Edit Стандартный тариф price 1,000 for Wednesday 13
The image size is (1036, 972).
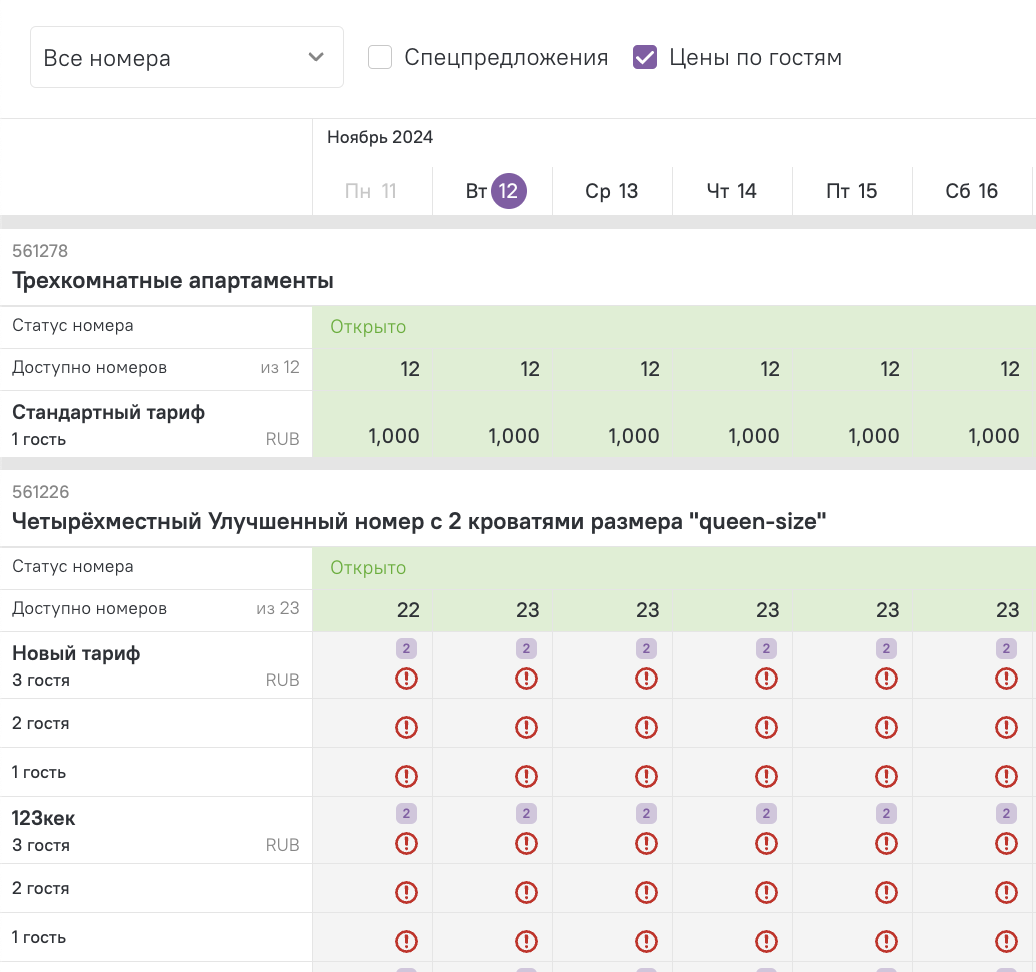coord(634,436)
